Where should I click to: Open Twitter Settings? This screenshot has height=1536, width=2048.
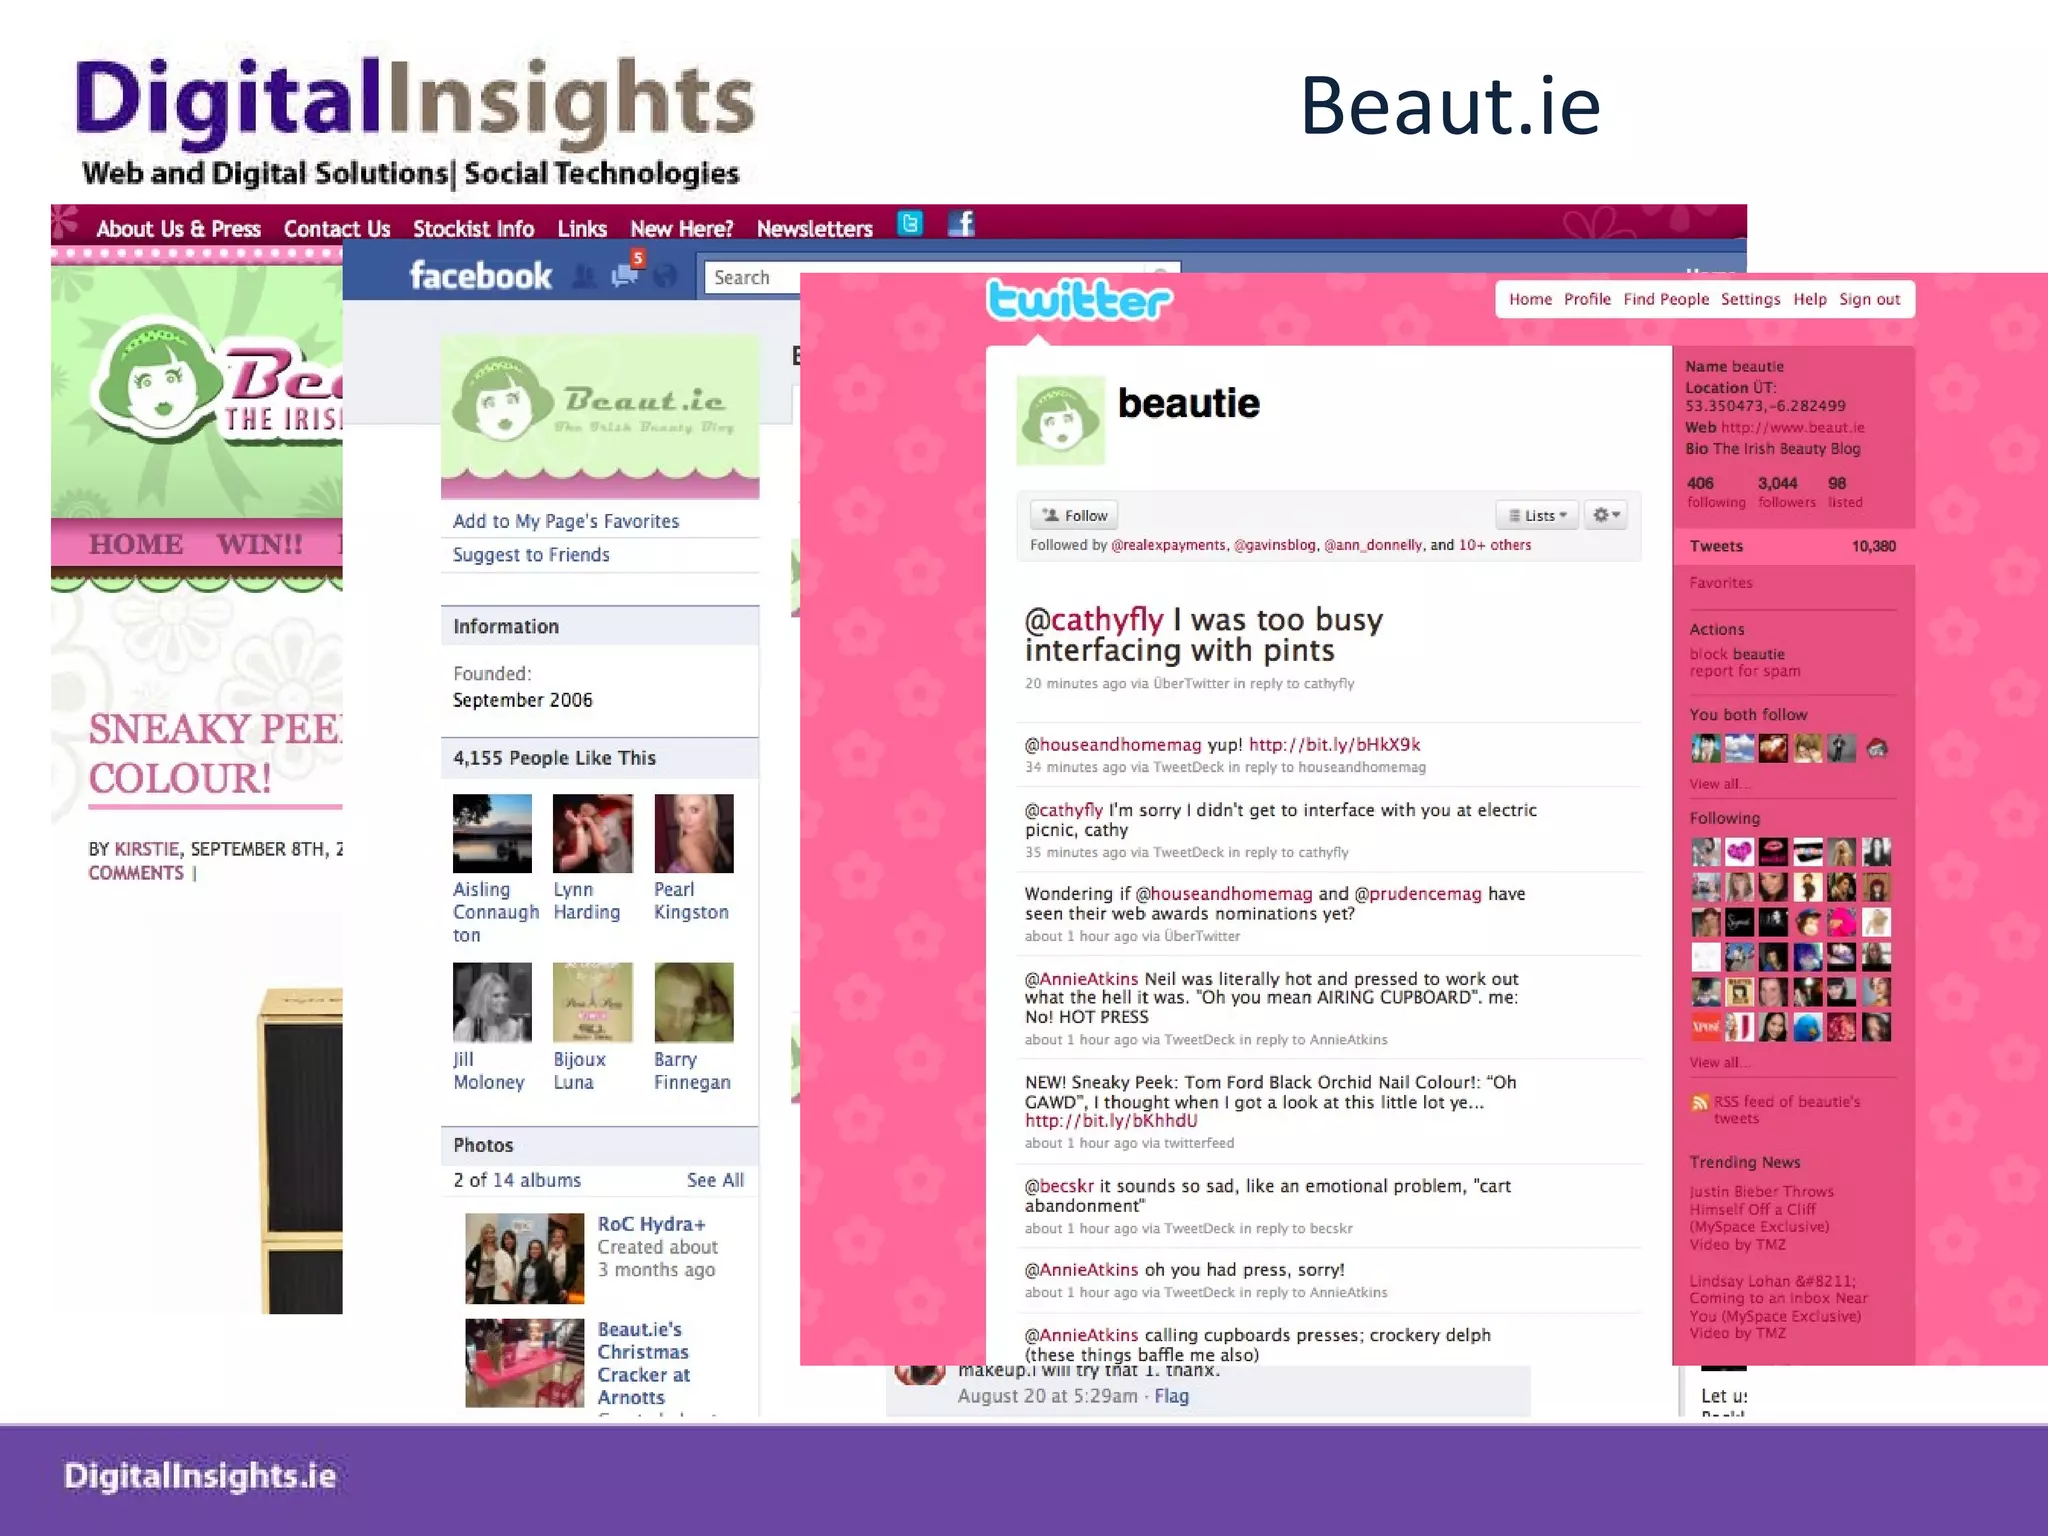click(x=1750, y=299)
